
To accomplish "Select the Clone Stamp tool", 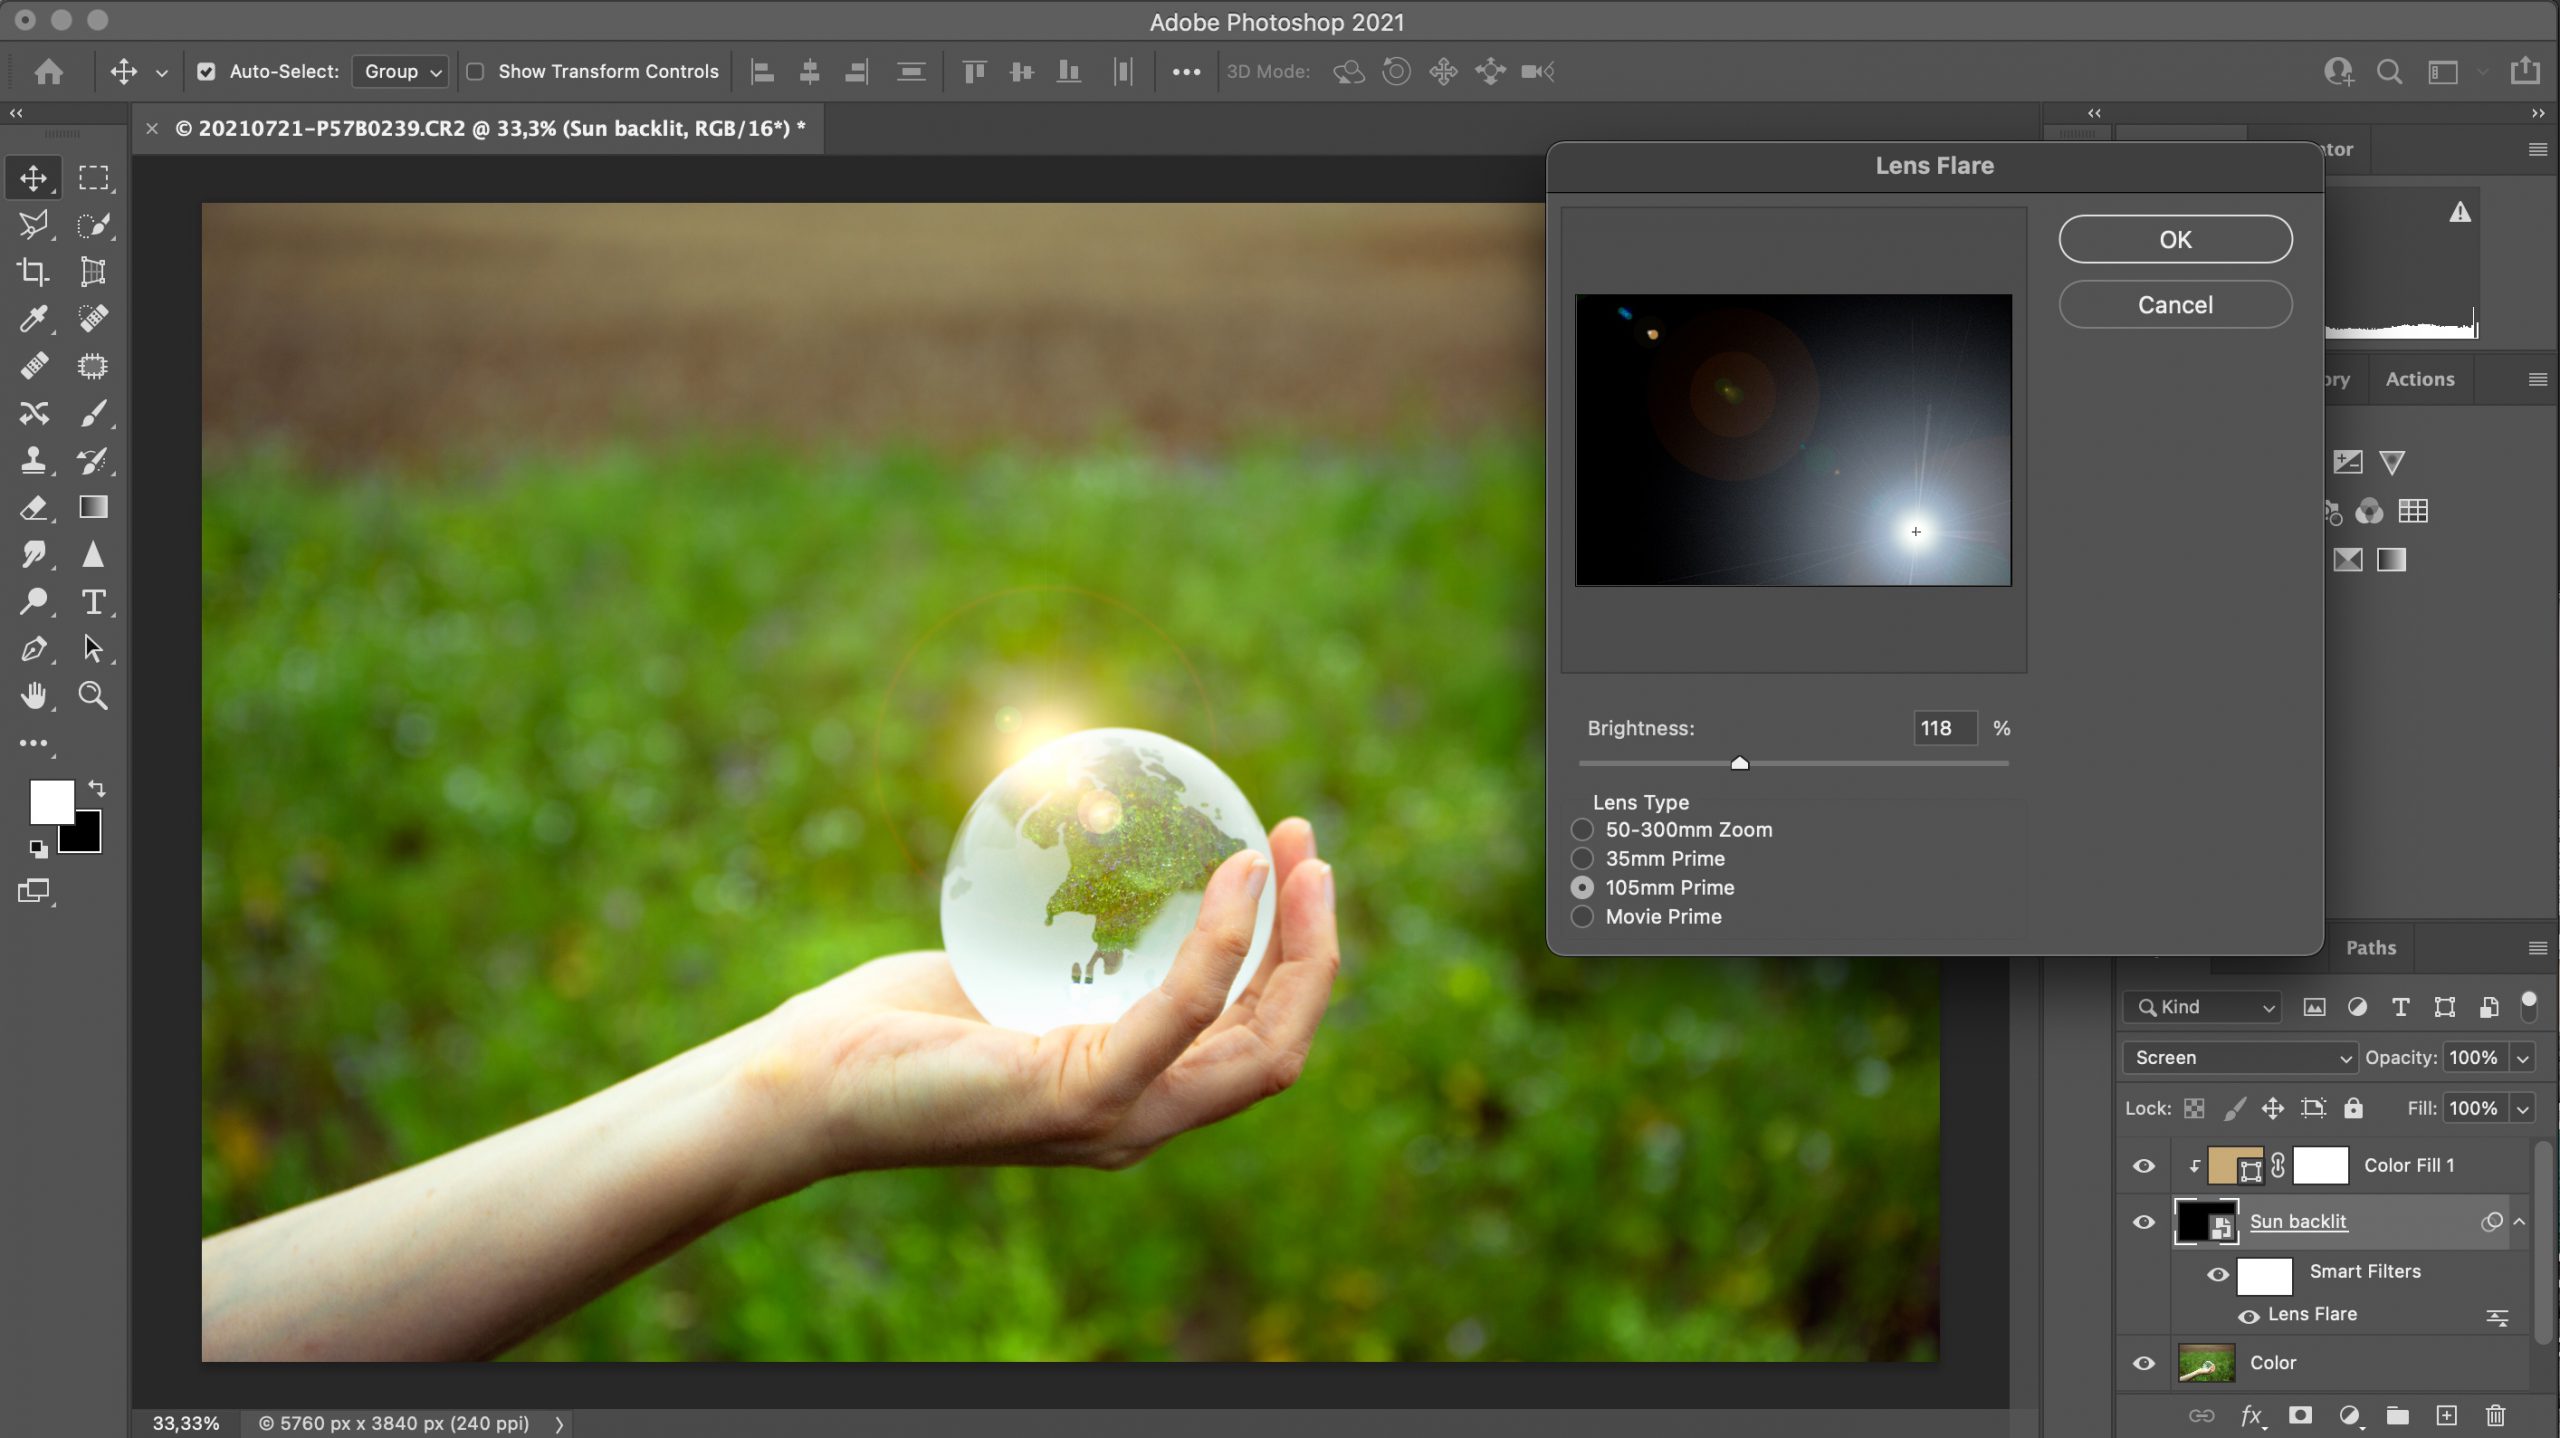I will tap(33, 460).
